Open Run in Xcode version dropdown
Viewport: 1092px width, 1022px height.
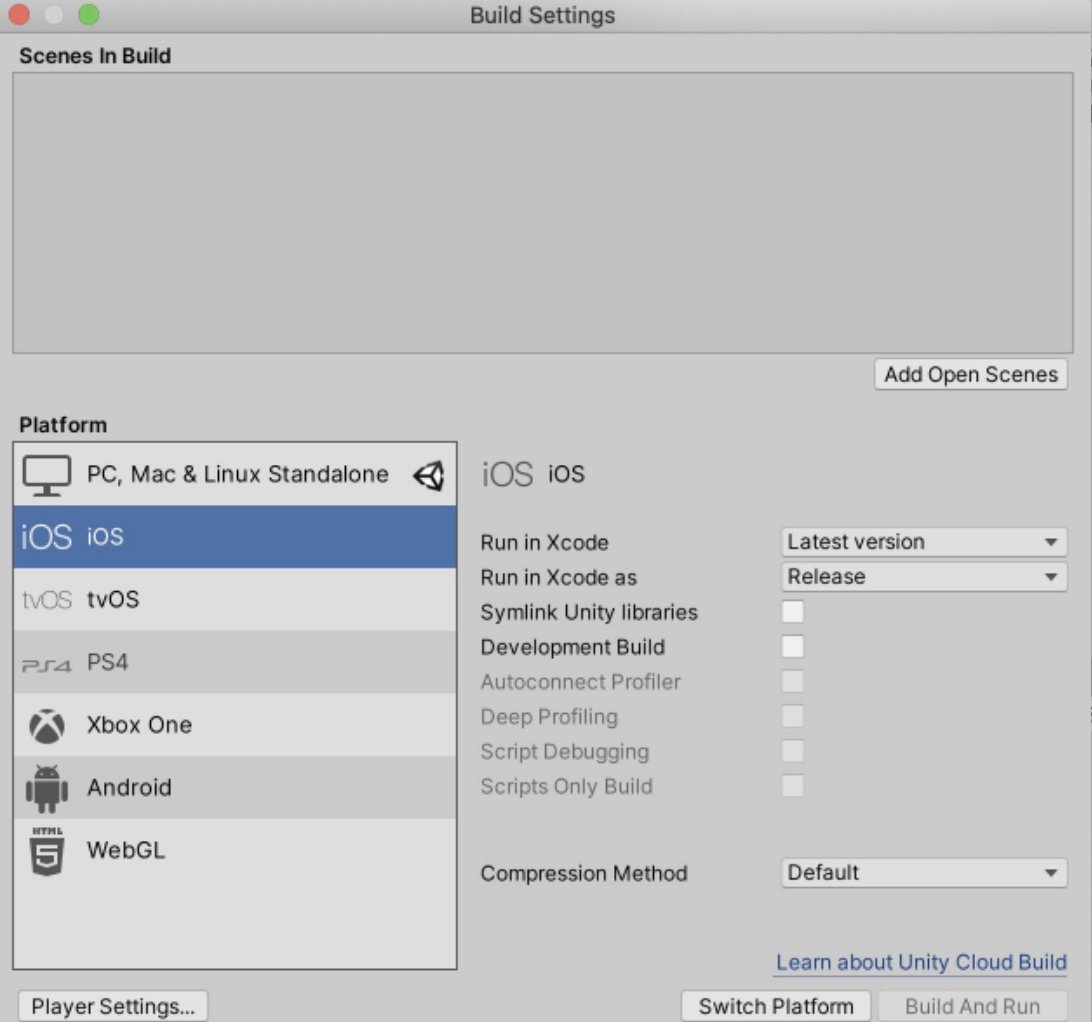pos(923,542)
